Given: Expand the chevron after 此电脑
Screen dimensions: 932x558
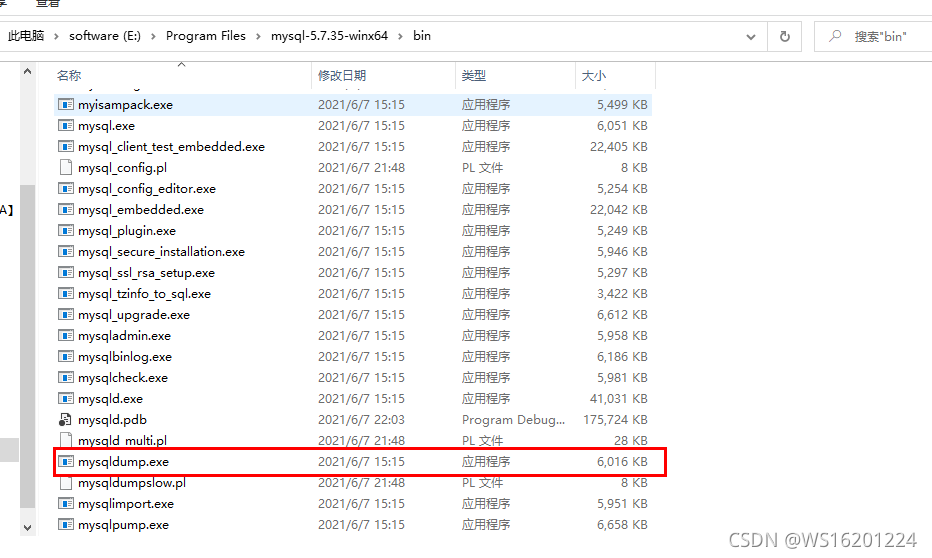Looking at the screenshot, I should pos(56,36).
